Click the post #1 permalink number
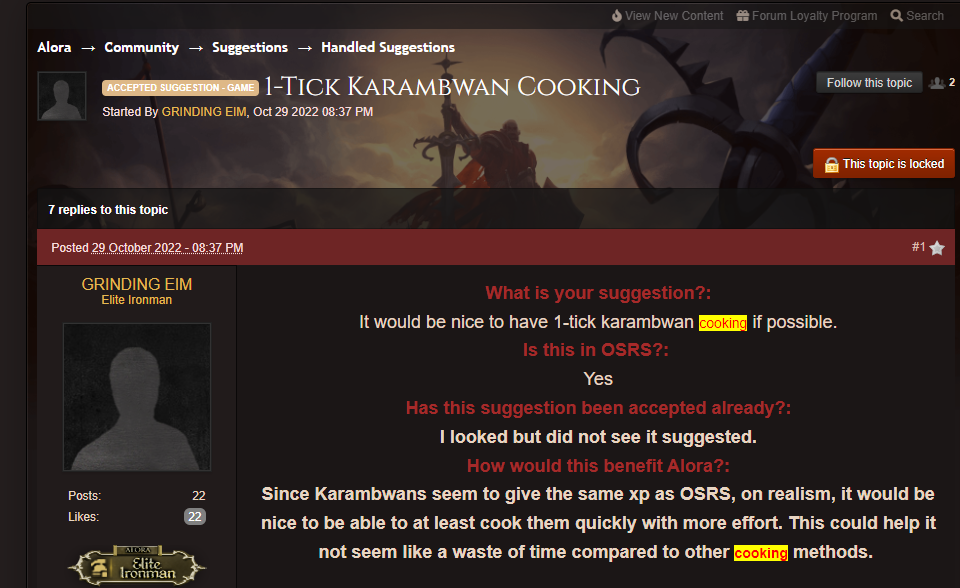This screenshot has height=588, width=960. click(918, 247)
